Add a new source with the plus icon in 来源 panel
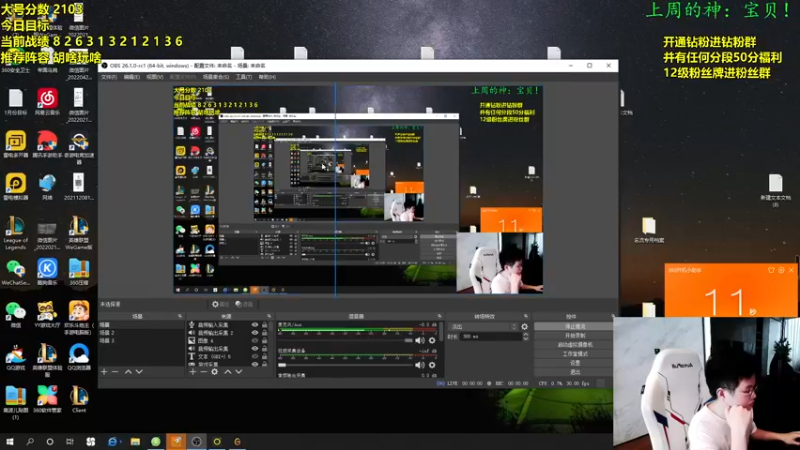 [193, 372]
